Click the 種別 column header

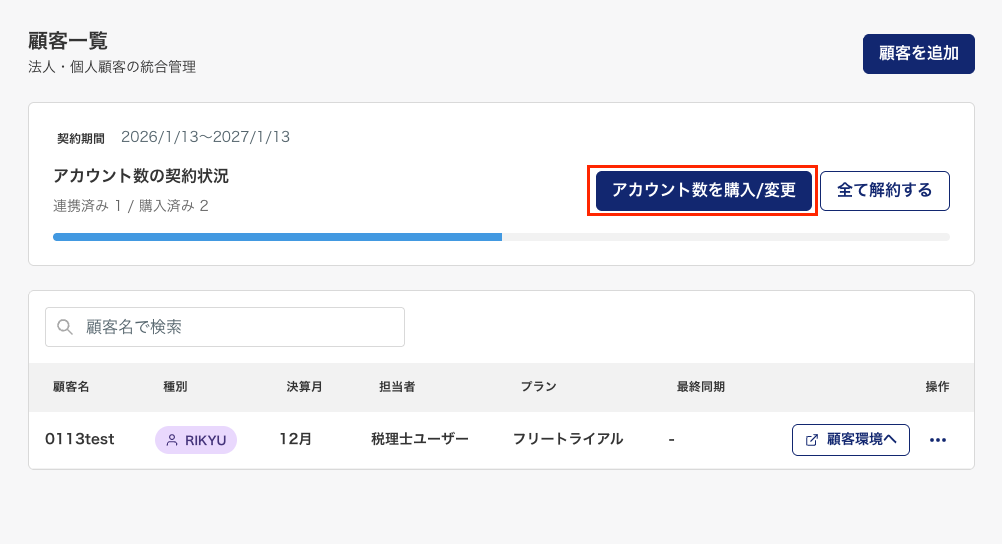tap(175, 387)
